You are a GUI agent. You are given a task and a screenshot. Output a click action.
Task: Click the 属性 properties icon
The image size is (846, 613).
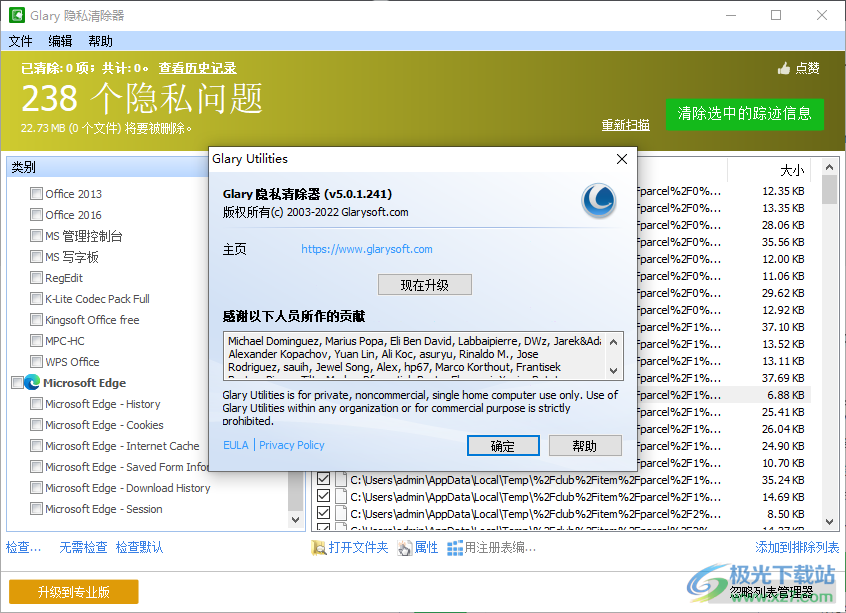click(405, 548)
